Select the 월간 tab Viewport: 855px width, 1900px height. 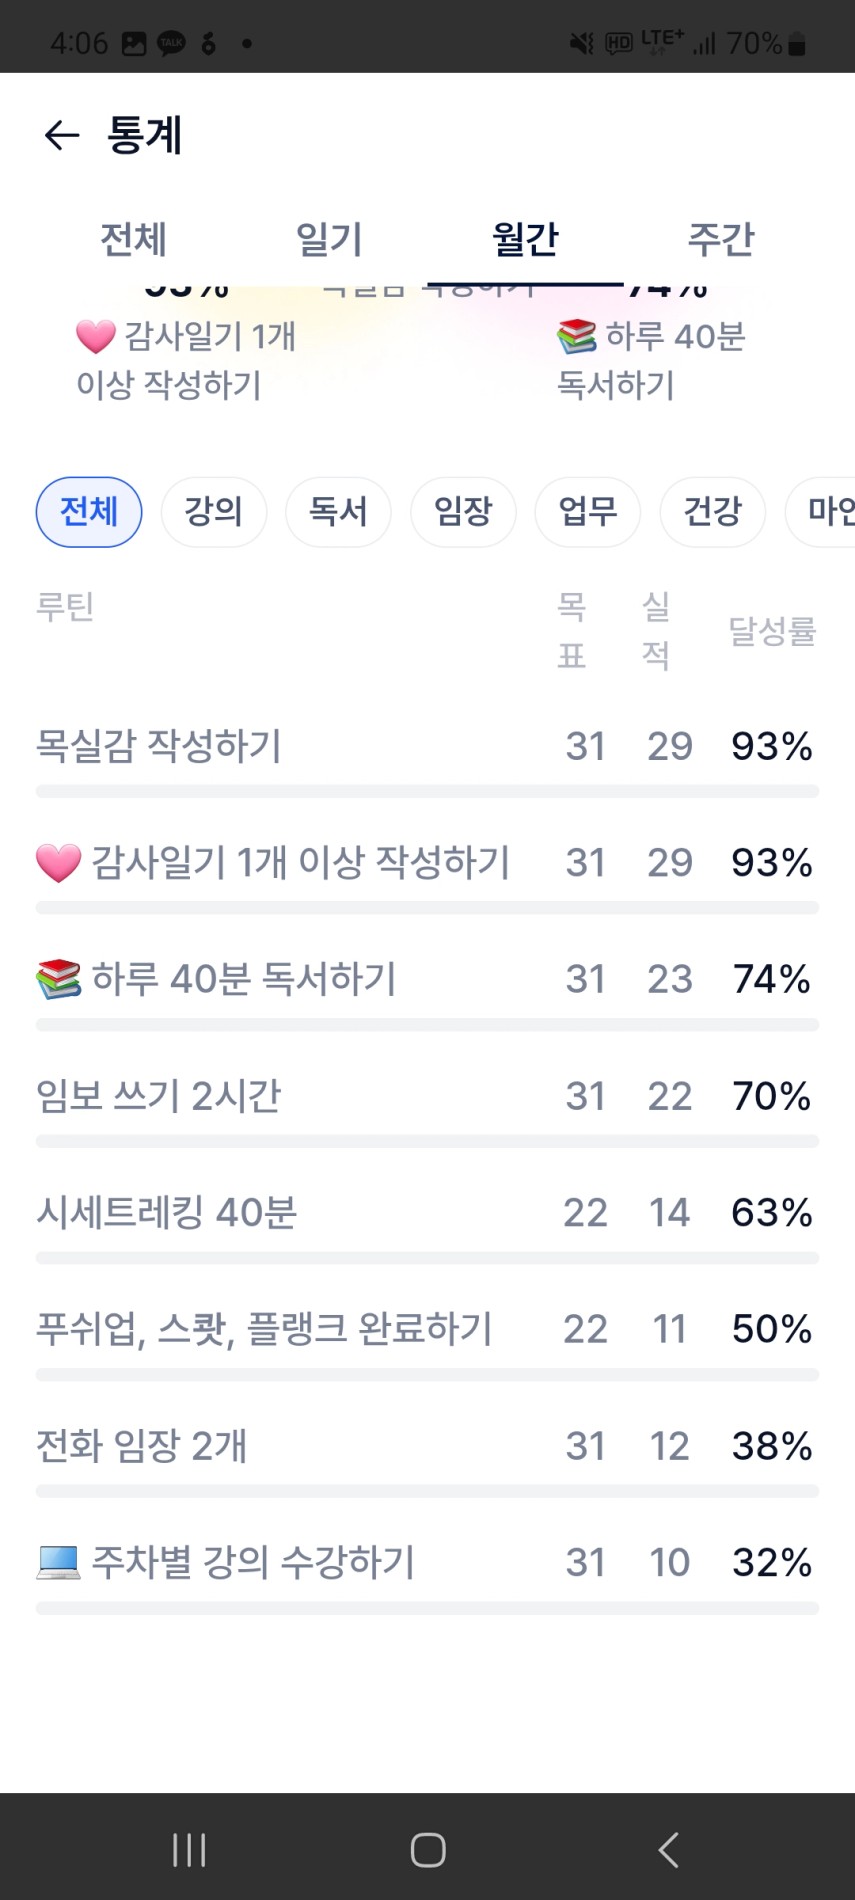(x=525, y=240)
